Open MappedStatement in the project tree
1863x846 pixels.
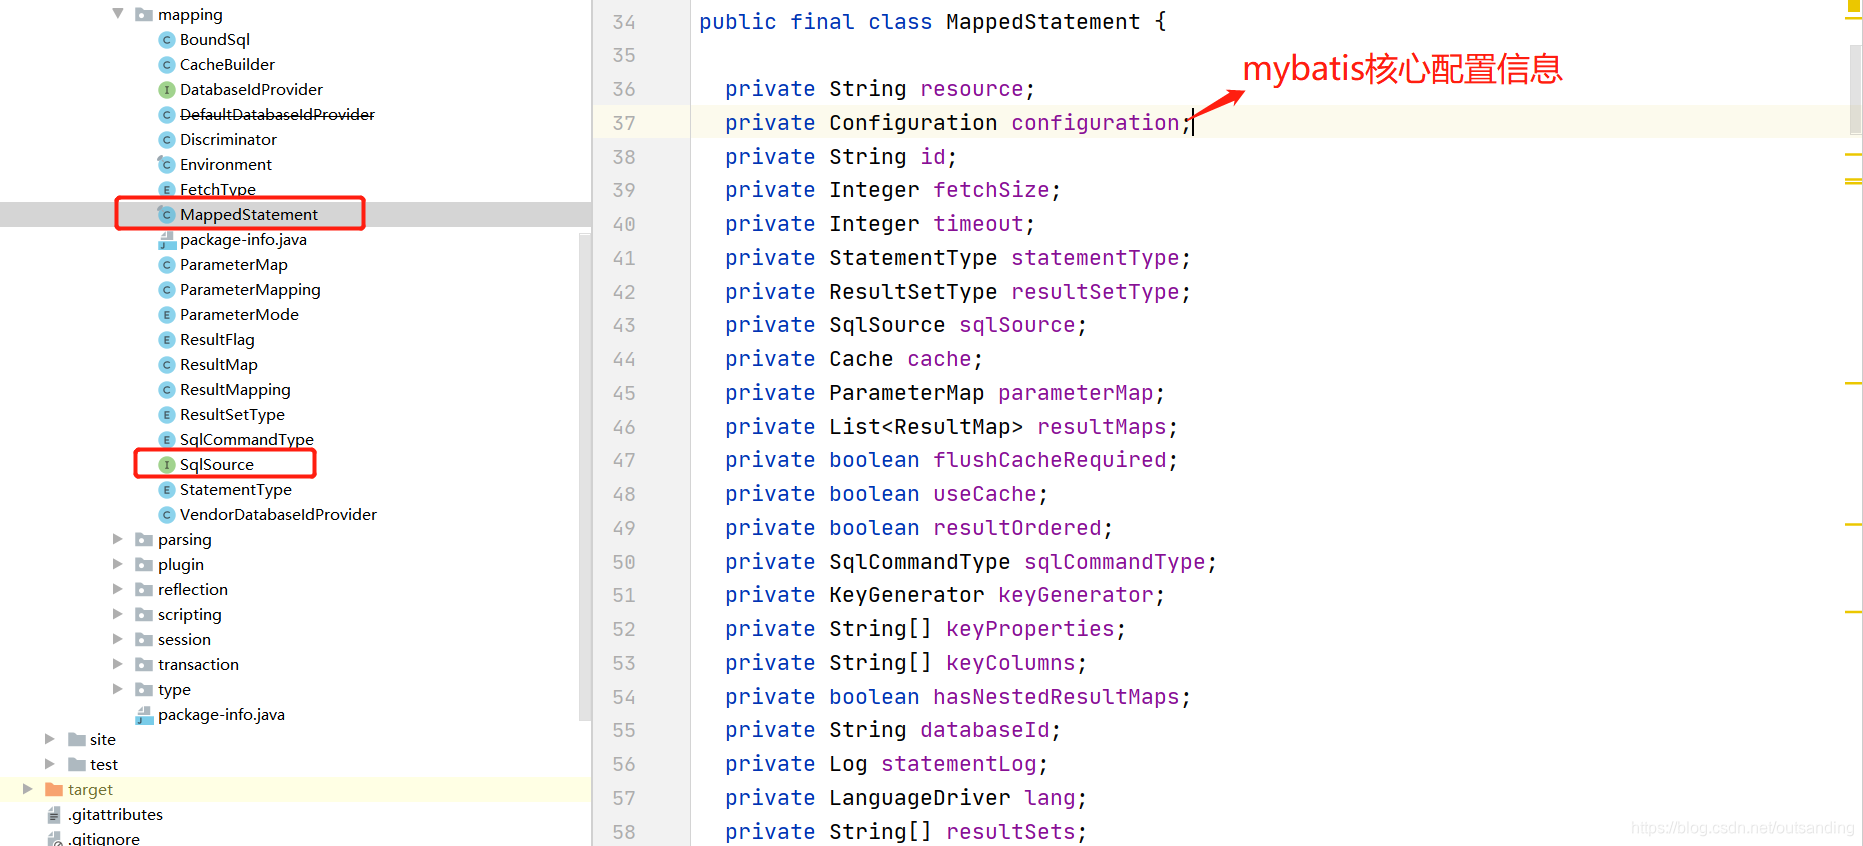pyautogui.click(x=249, y=215)
